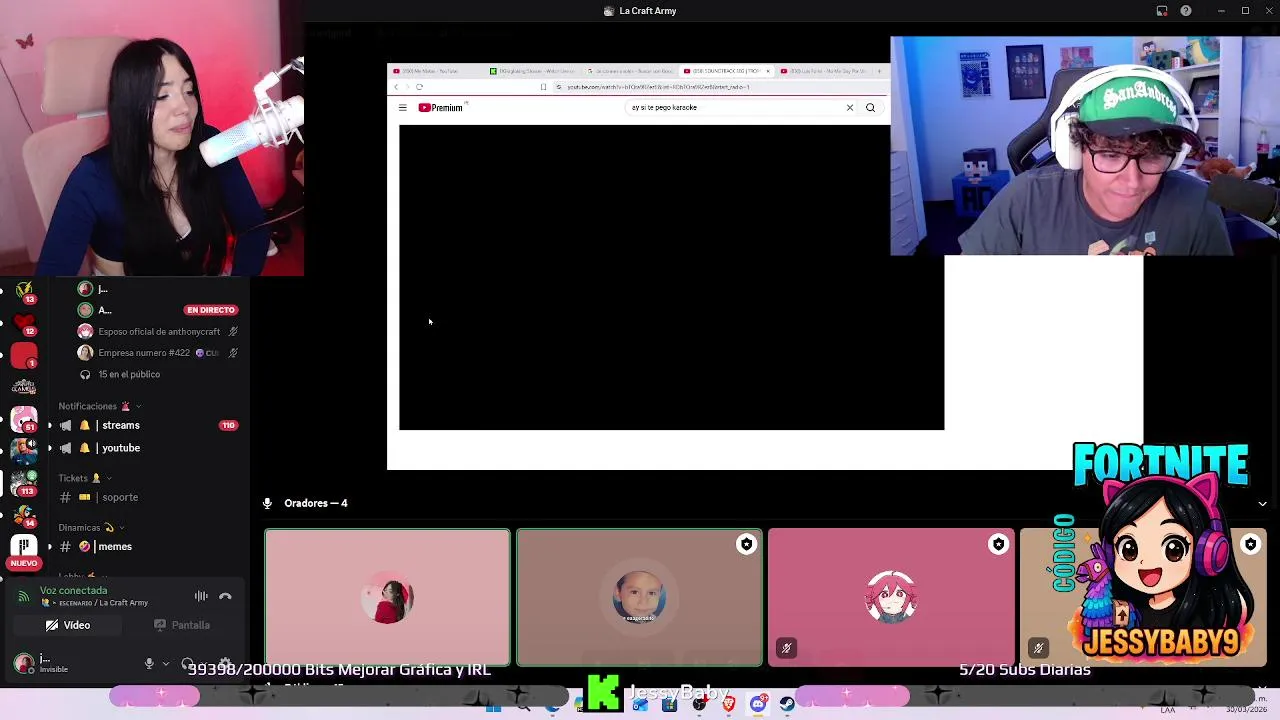
Task: Click the disconnect call icon
Action: coord(225,596)
